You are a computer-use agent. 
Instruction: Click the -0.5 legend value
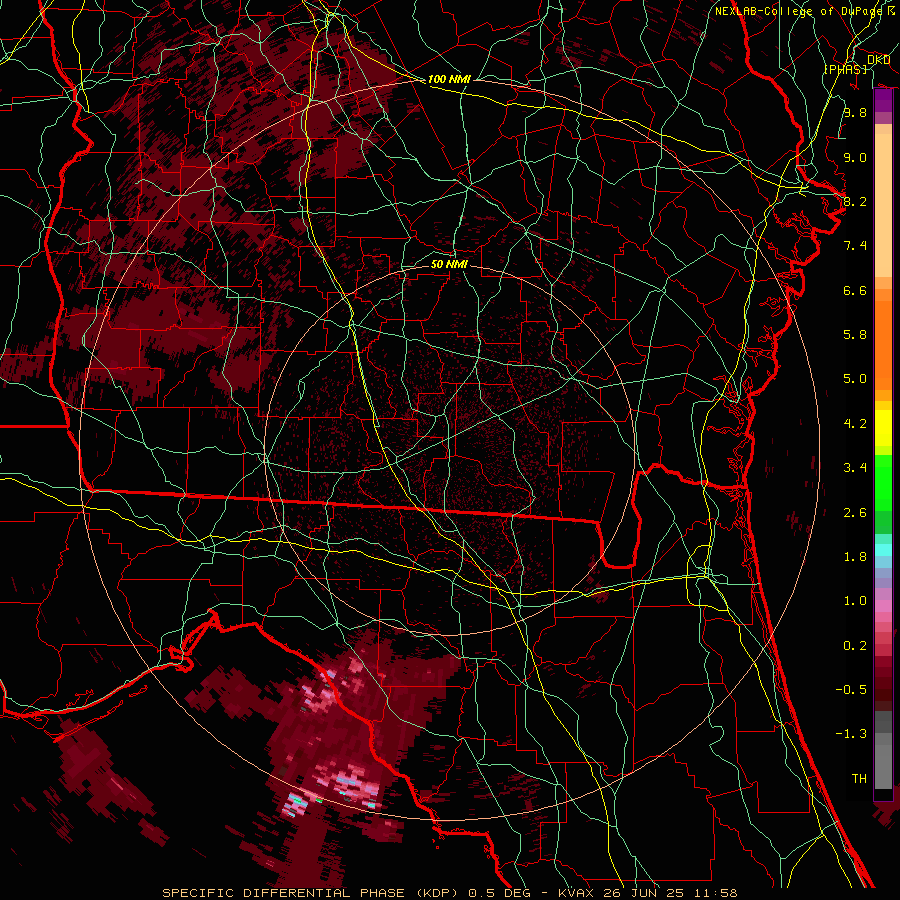coord(851,690)
